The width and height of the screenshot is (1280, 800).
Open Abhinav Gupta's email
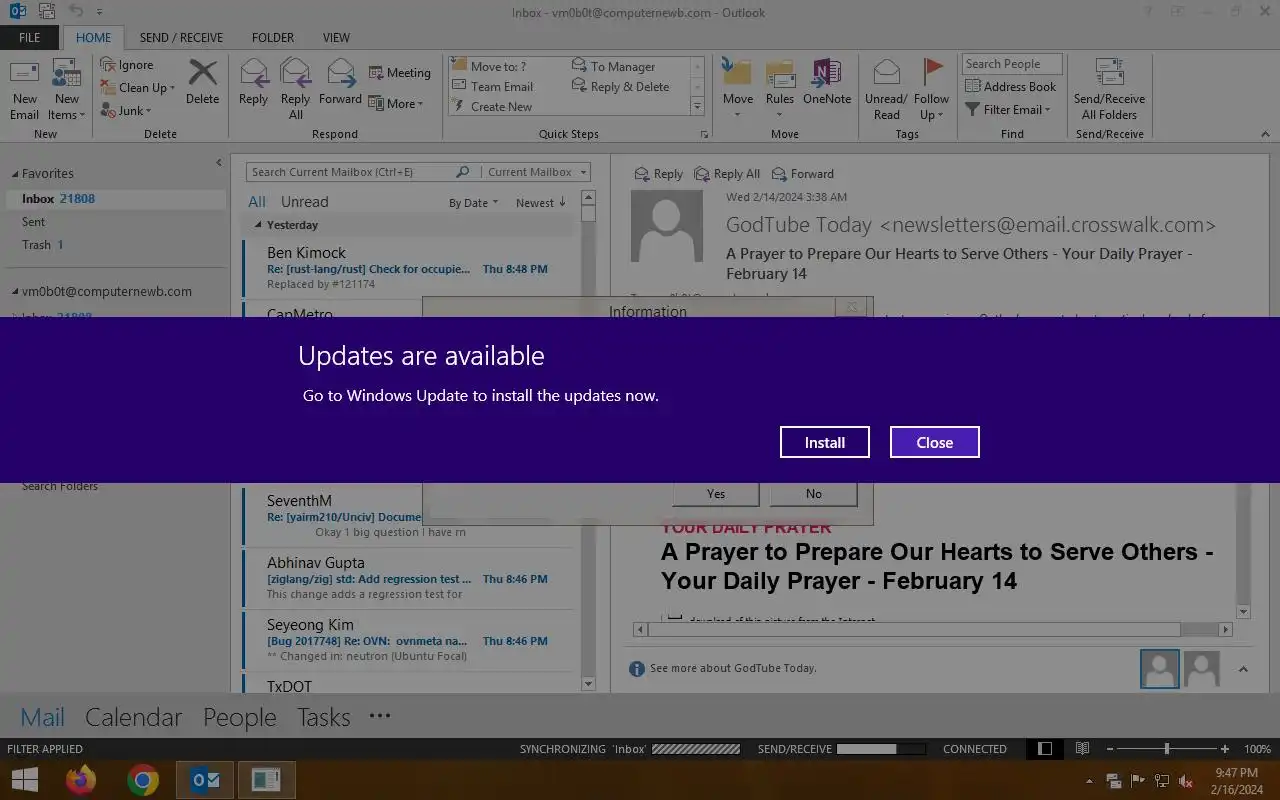point(408,578)
